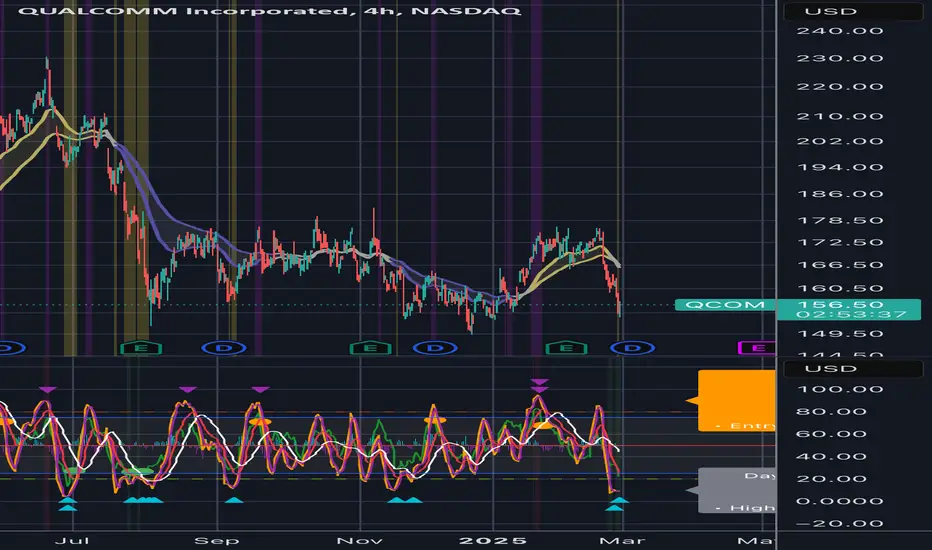The height and width of the screenshot is (550, 932).
Task: Click the Jul label on the time axis
Action: tap(72, 540)
